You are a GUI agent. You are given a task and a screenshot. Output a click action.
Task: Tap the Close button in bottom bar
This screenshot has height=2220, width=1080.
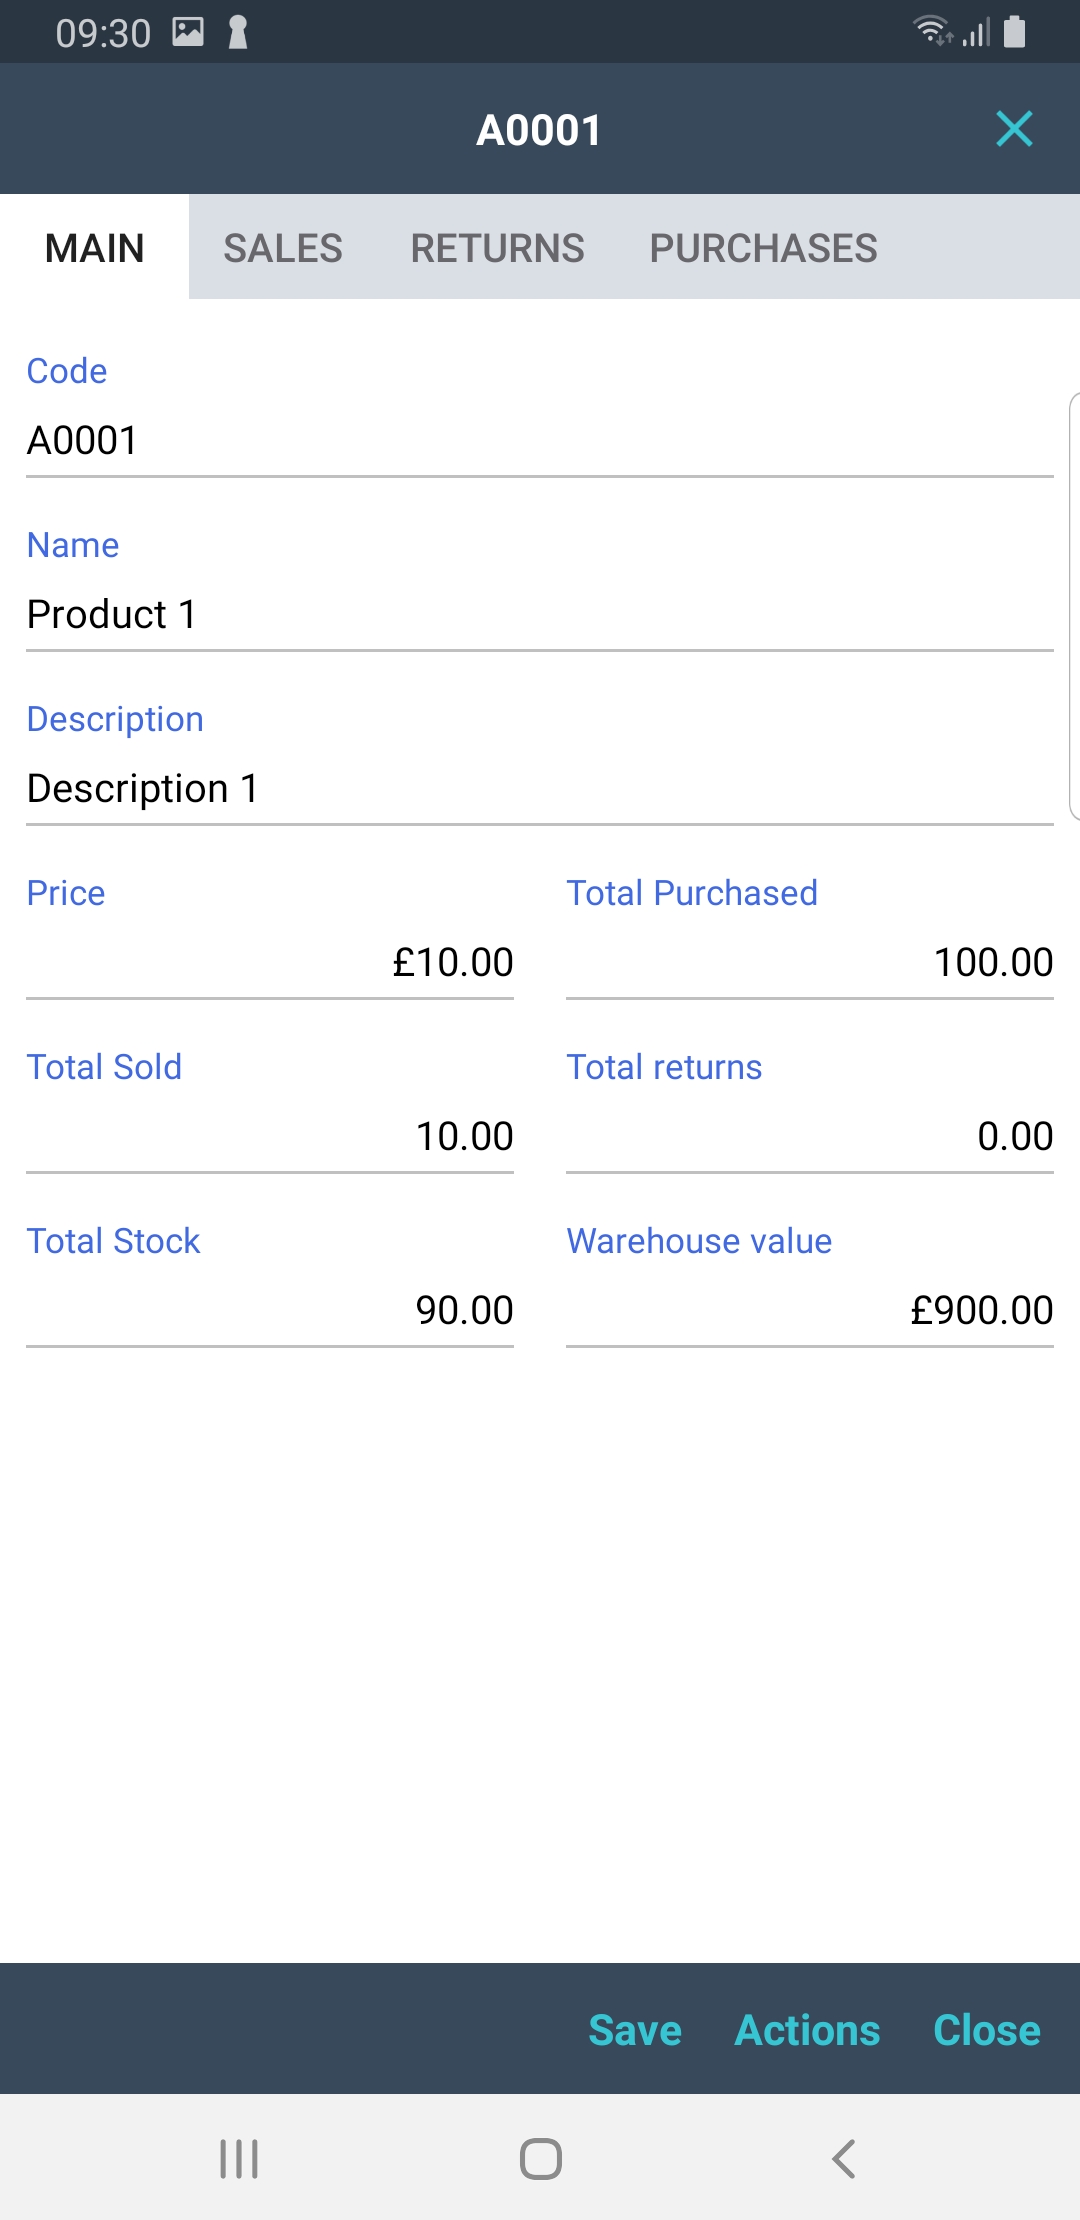tap(986, 2030)
